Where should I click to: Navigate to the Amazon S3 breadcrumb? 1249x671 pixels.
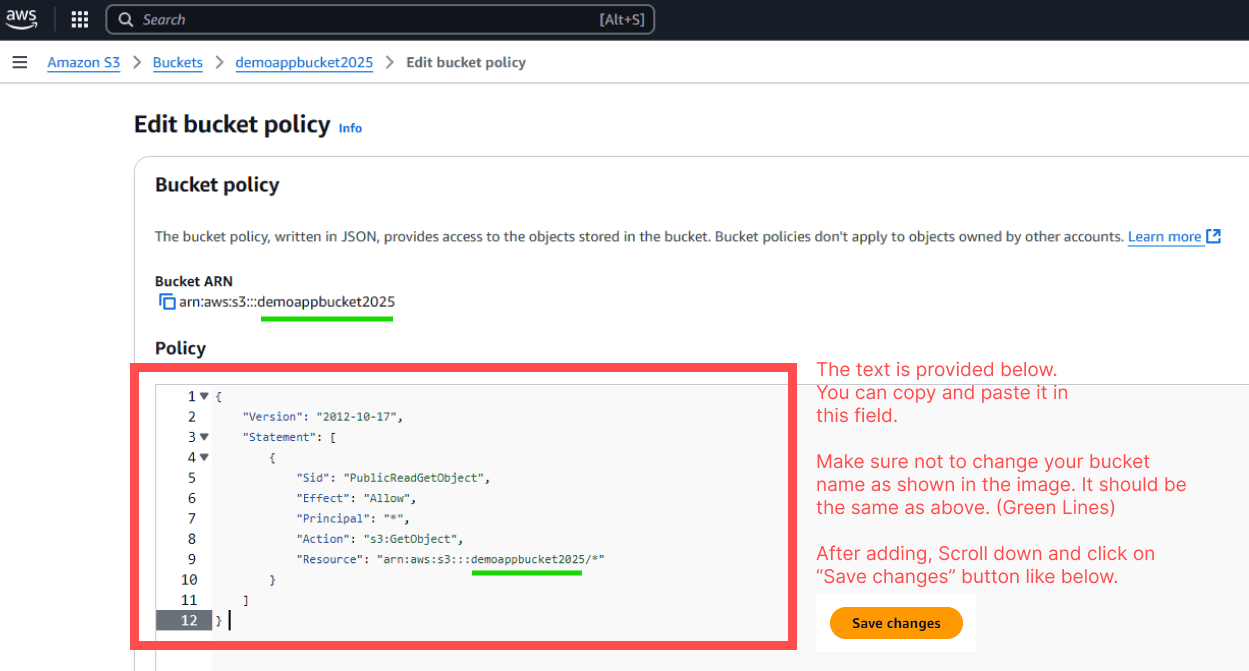tap(83, 62)
